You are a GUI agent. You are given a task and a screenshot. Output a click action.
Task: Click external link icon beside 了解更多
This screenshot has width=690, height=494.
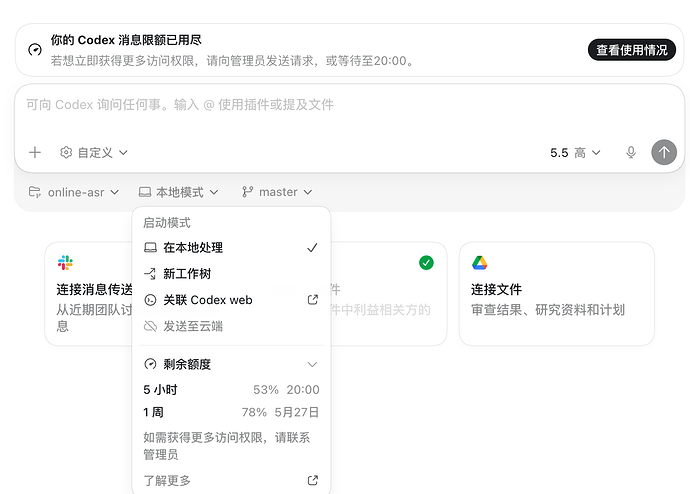coord(312,480)
